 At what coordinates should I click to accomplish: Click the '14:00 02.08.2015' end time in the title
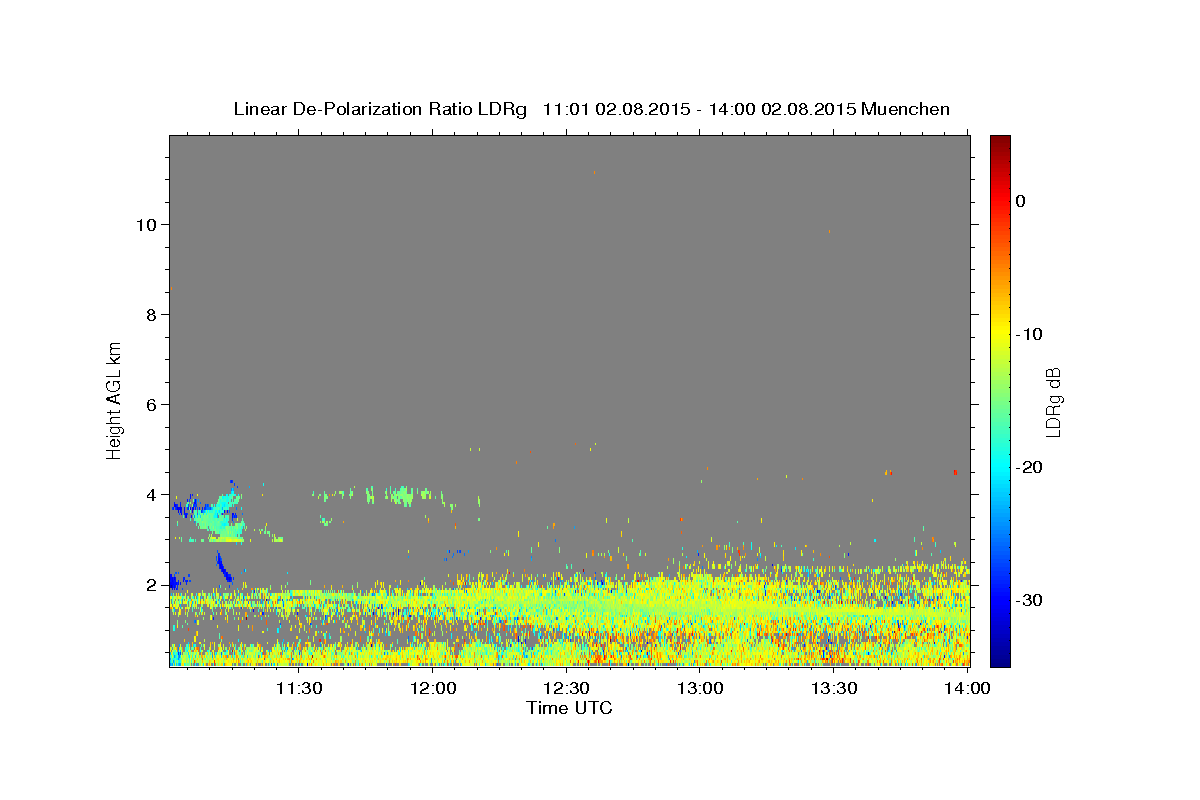click(782, 109)
